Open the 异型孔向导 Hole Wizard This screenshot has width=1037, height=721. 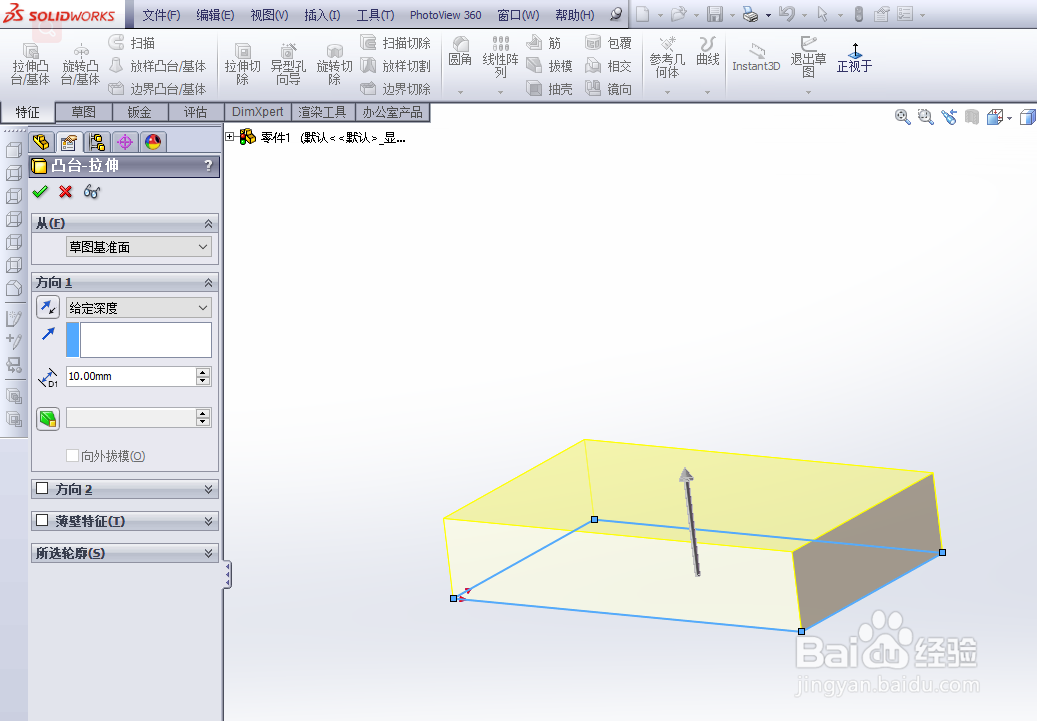tap(288, 60)
